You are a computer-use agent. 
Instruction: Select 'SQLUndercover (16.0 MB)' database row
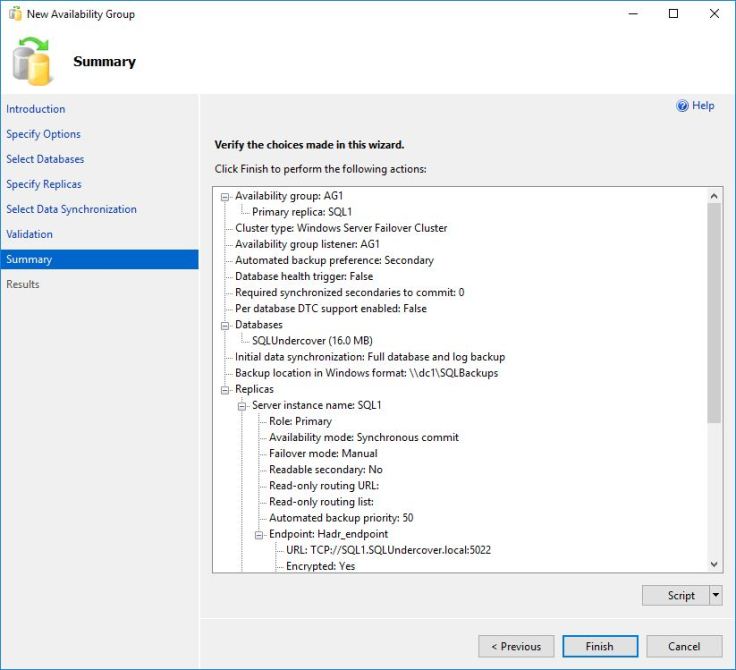click(312, 340)
